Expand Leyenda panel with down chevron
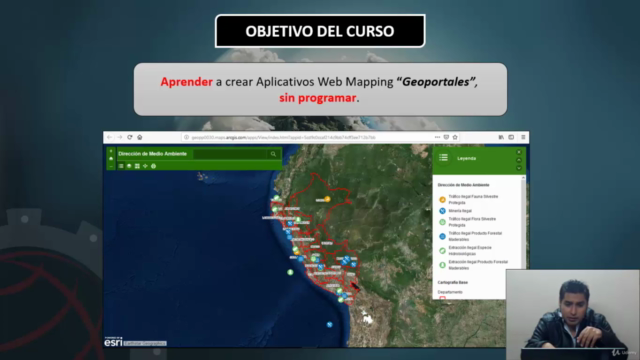Screen dimensions: 640x360 [x=519, y=168]
